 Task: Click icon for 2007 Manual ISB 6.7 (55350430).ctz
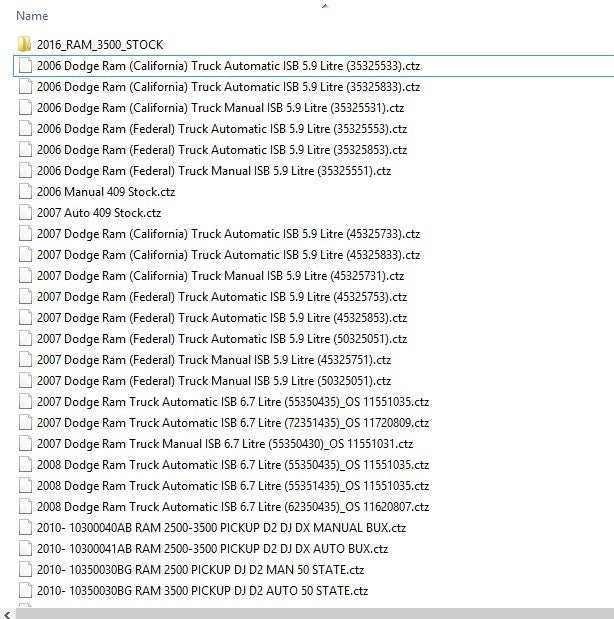pyautogui.click(x=25, y=443)
